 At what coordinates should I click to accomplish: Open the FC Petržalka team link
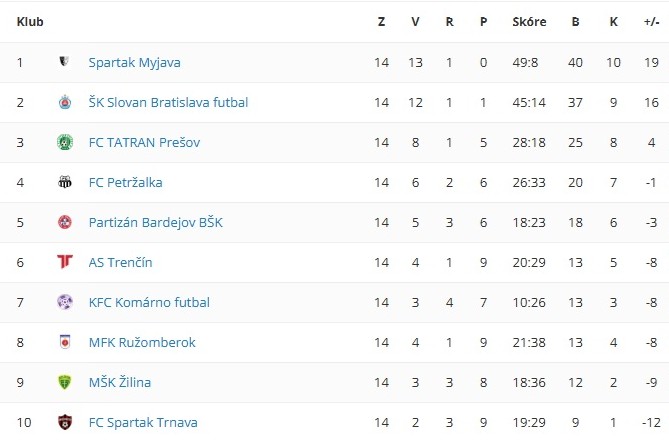pyautogui.click(x=125, y=182)
